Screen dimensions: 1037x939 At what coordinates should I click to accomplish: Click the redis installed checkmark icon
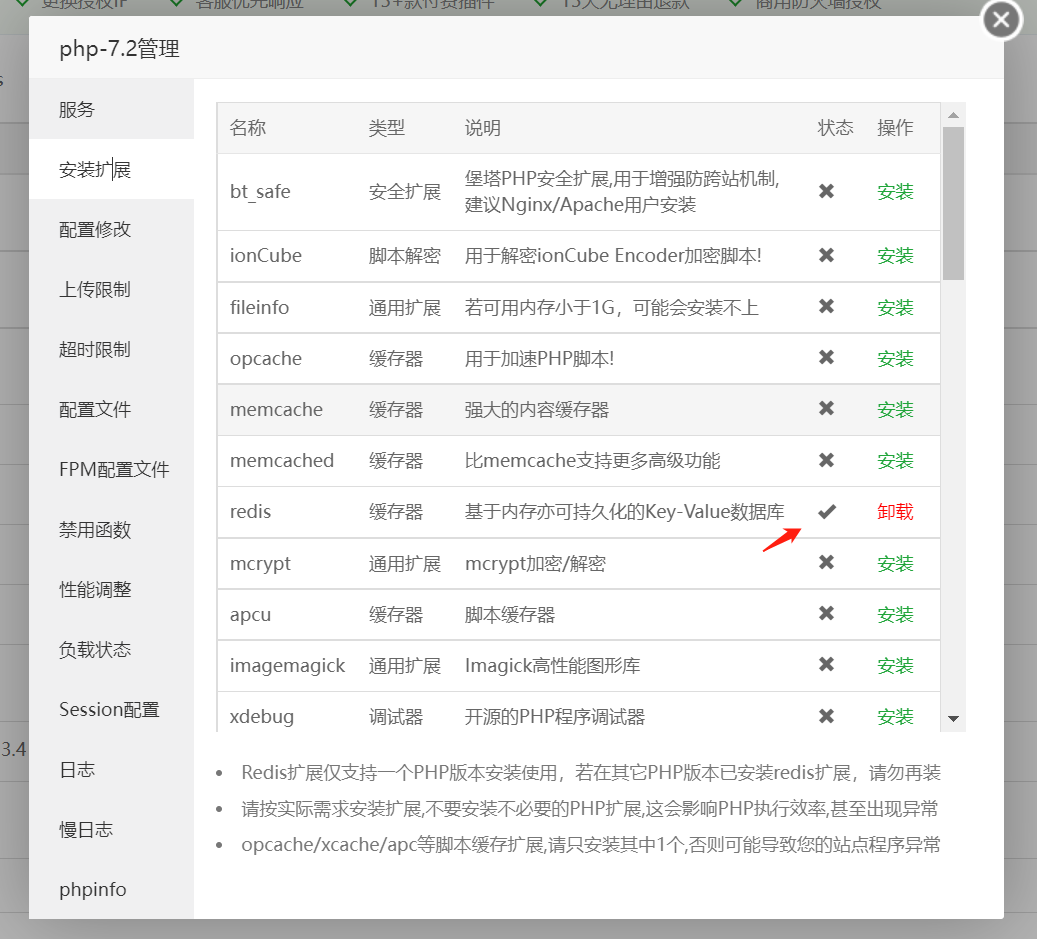(x=826, y=512)
